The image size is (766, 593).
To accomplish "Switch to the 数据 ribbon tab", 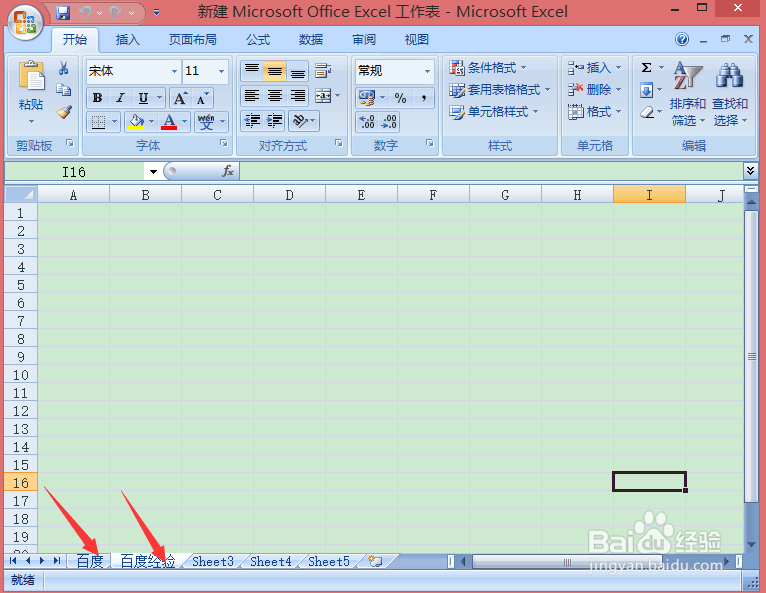I will [x=311, y=40].
